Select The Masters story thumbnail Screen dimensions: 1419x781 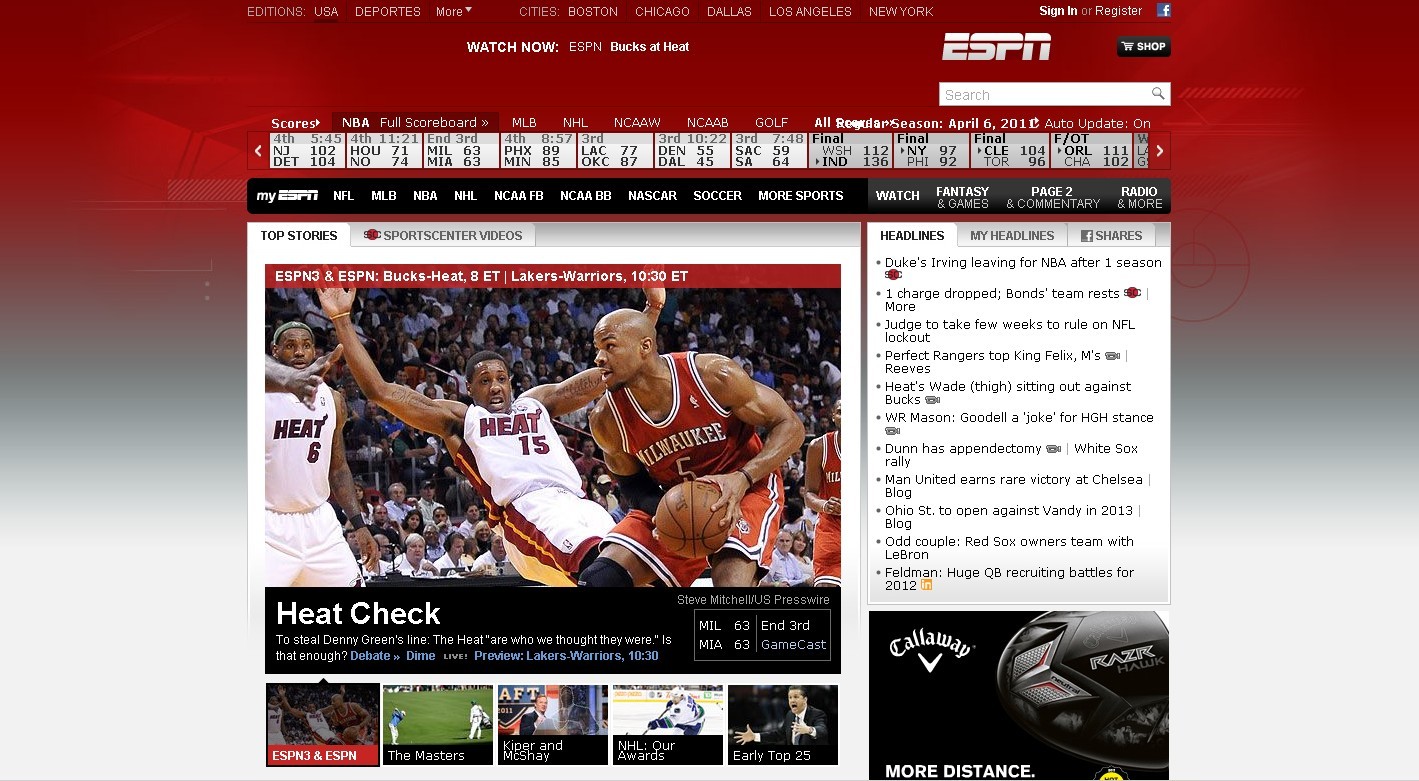(x=438, y=725)
